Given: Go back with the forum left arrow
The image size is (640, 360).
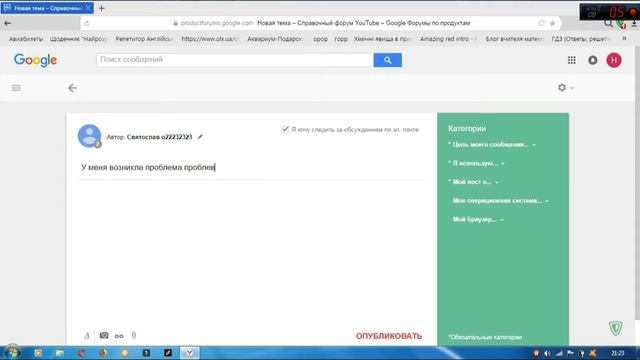Looking at the screenshot, I should [72, 88].
